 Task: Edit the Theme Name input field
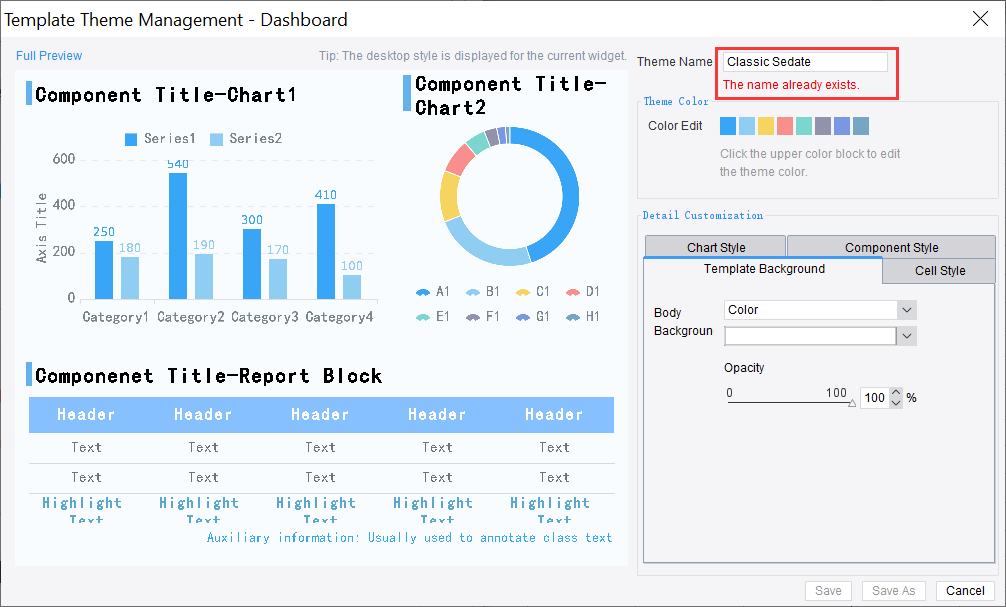806,62
